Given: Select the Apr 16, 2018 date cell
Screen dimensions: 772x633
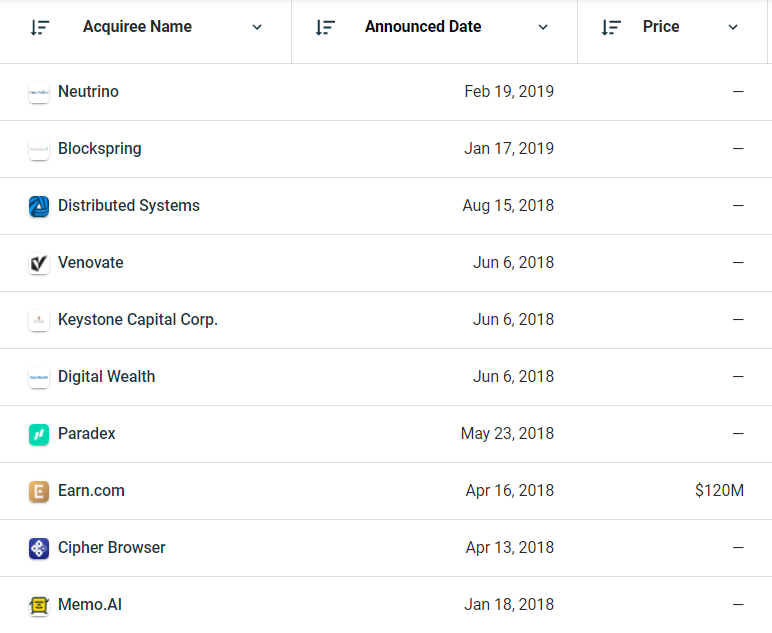Looking at the screenshot, I should click(x=510, y=491).
